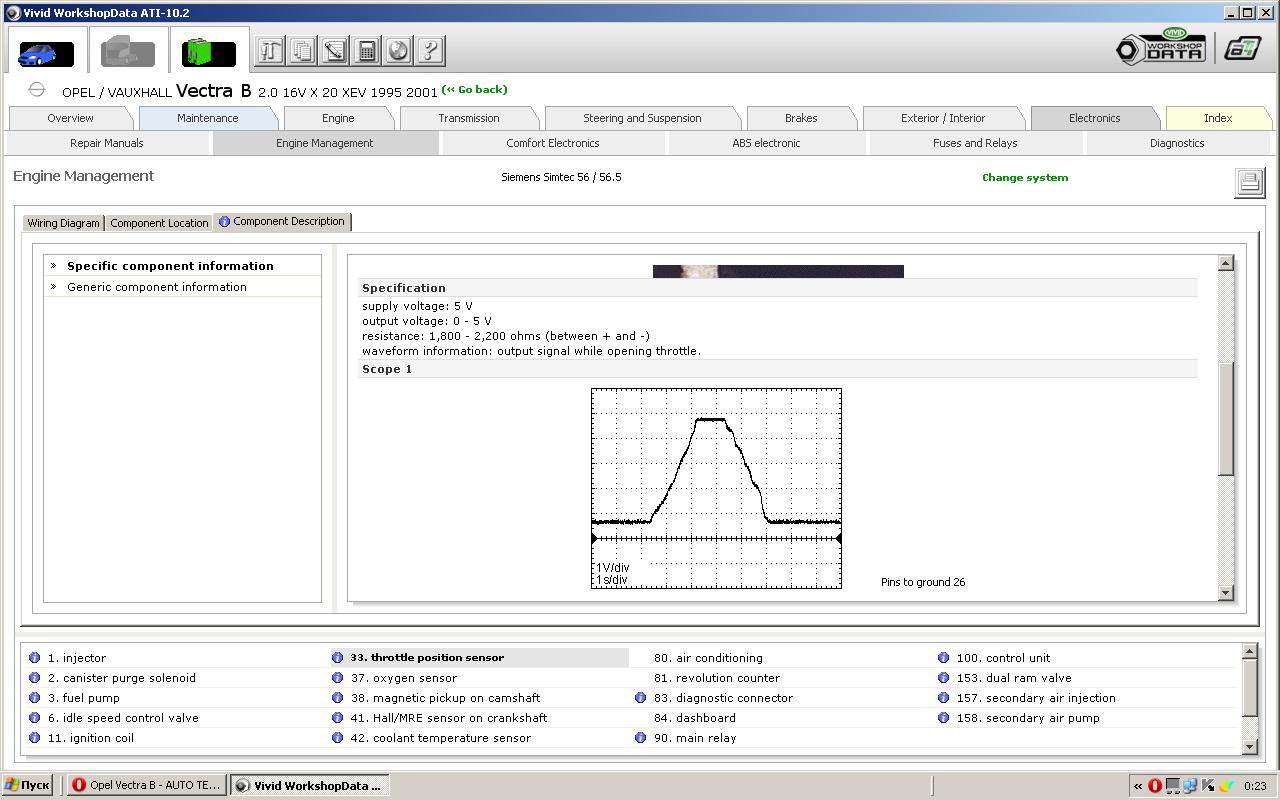The height and width of the screenshot is (800, 1280).
Task: Expand Specific component information item
Action: click(x=170, y=266)
